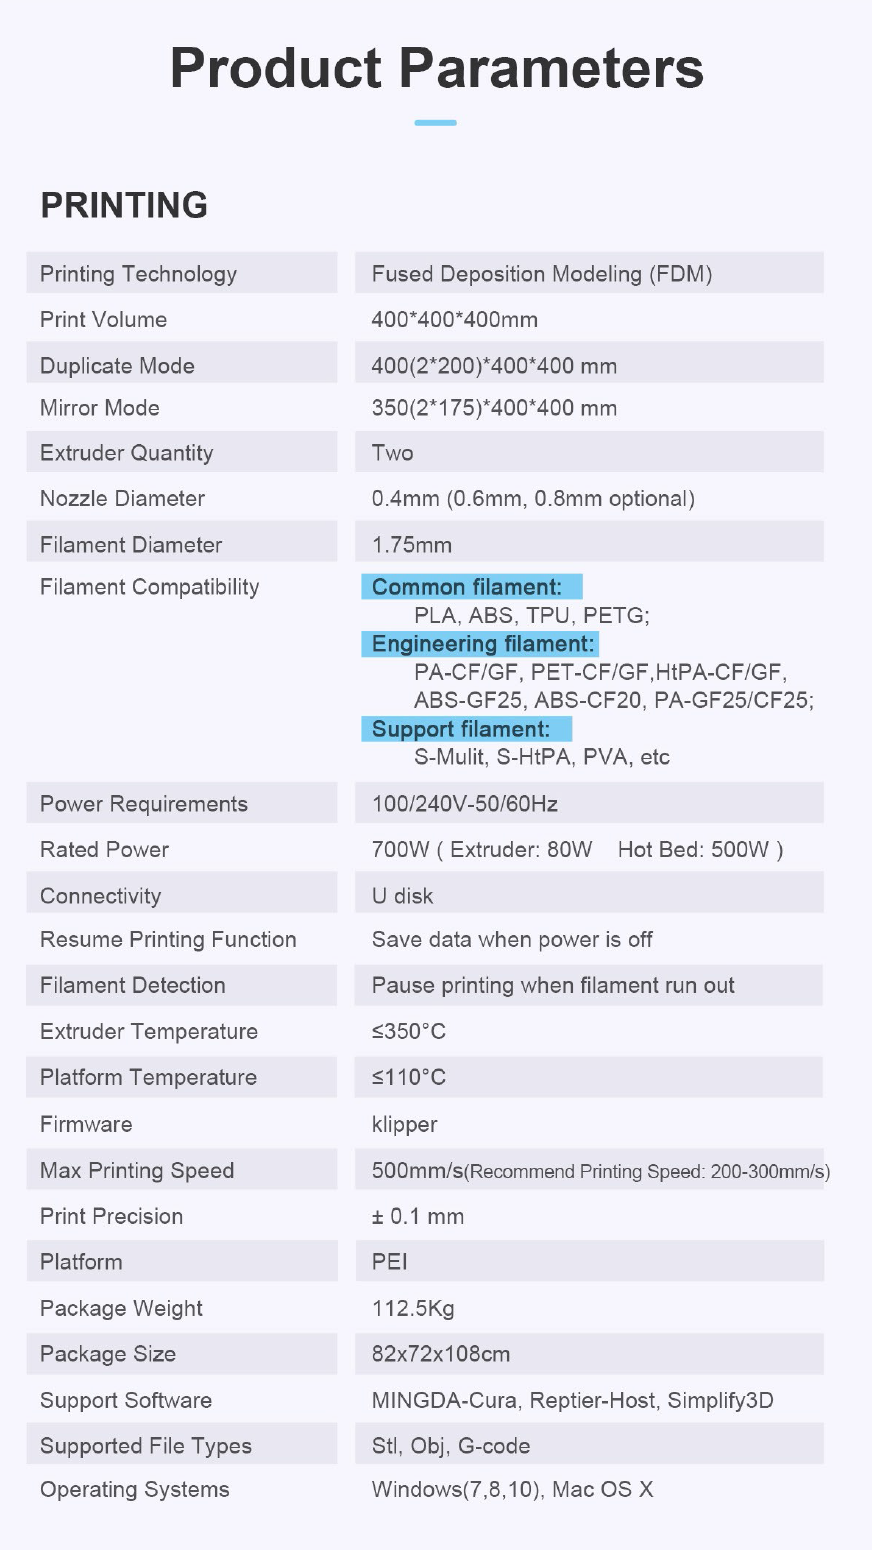Click the Fused Deposition Modeling (FDM) value

pos(541,274)
